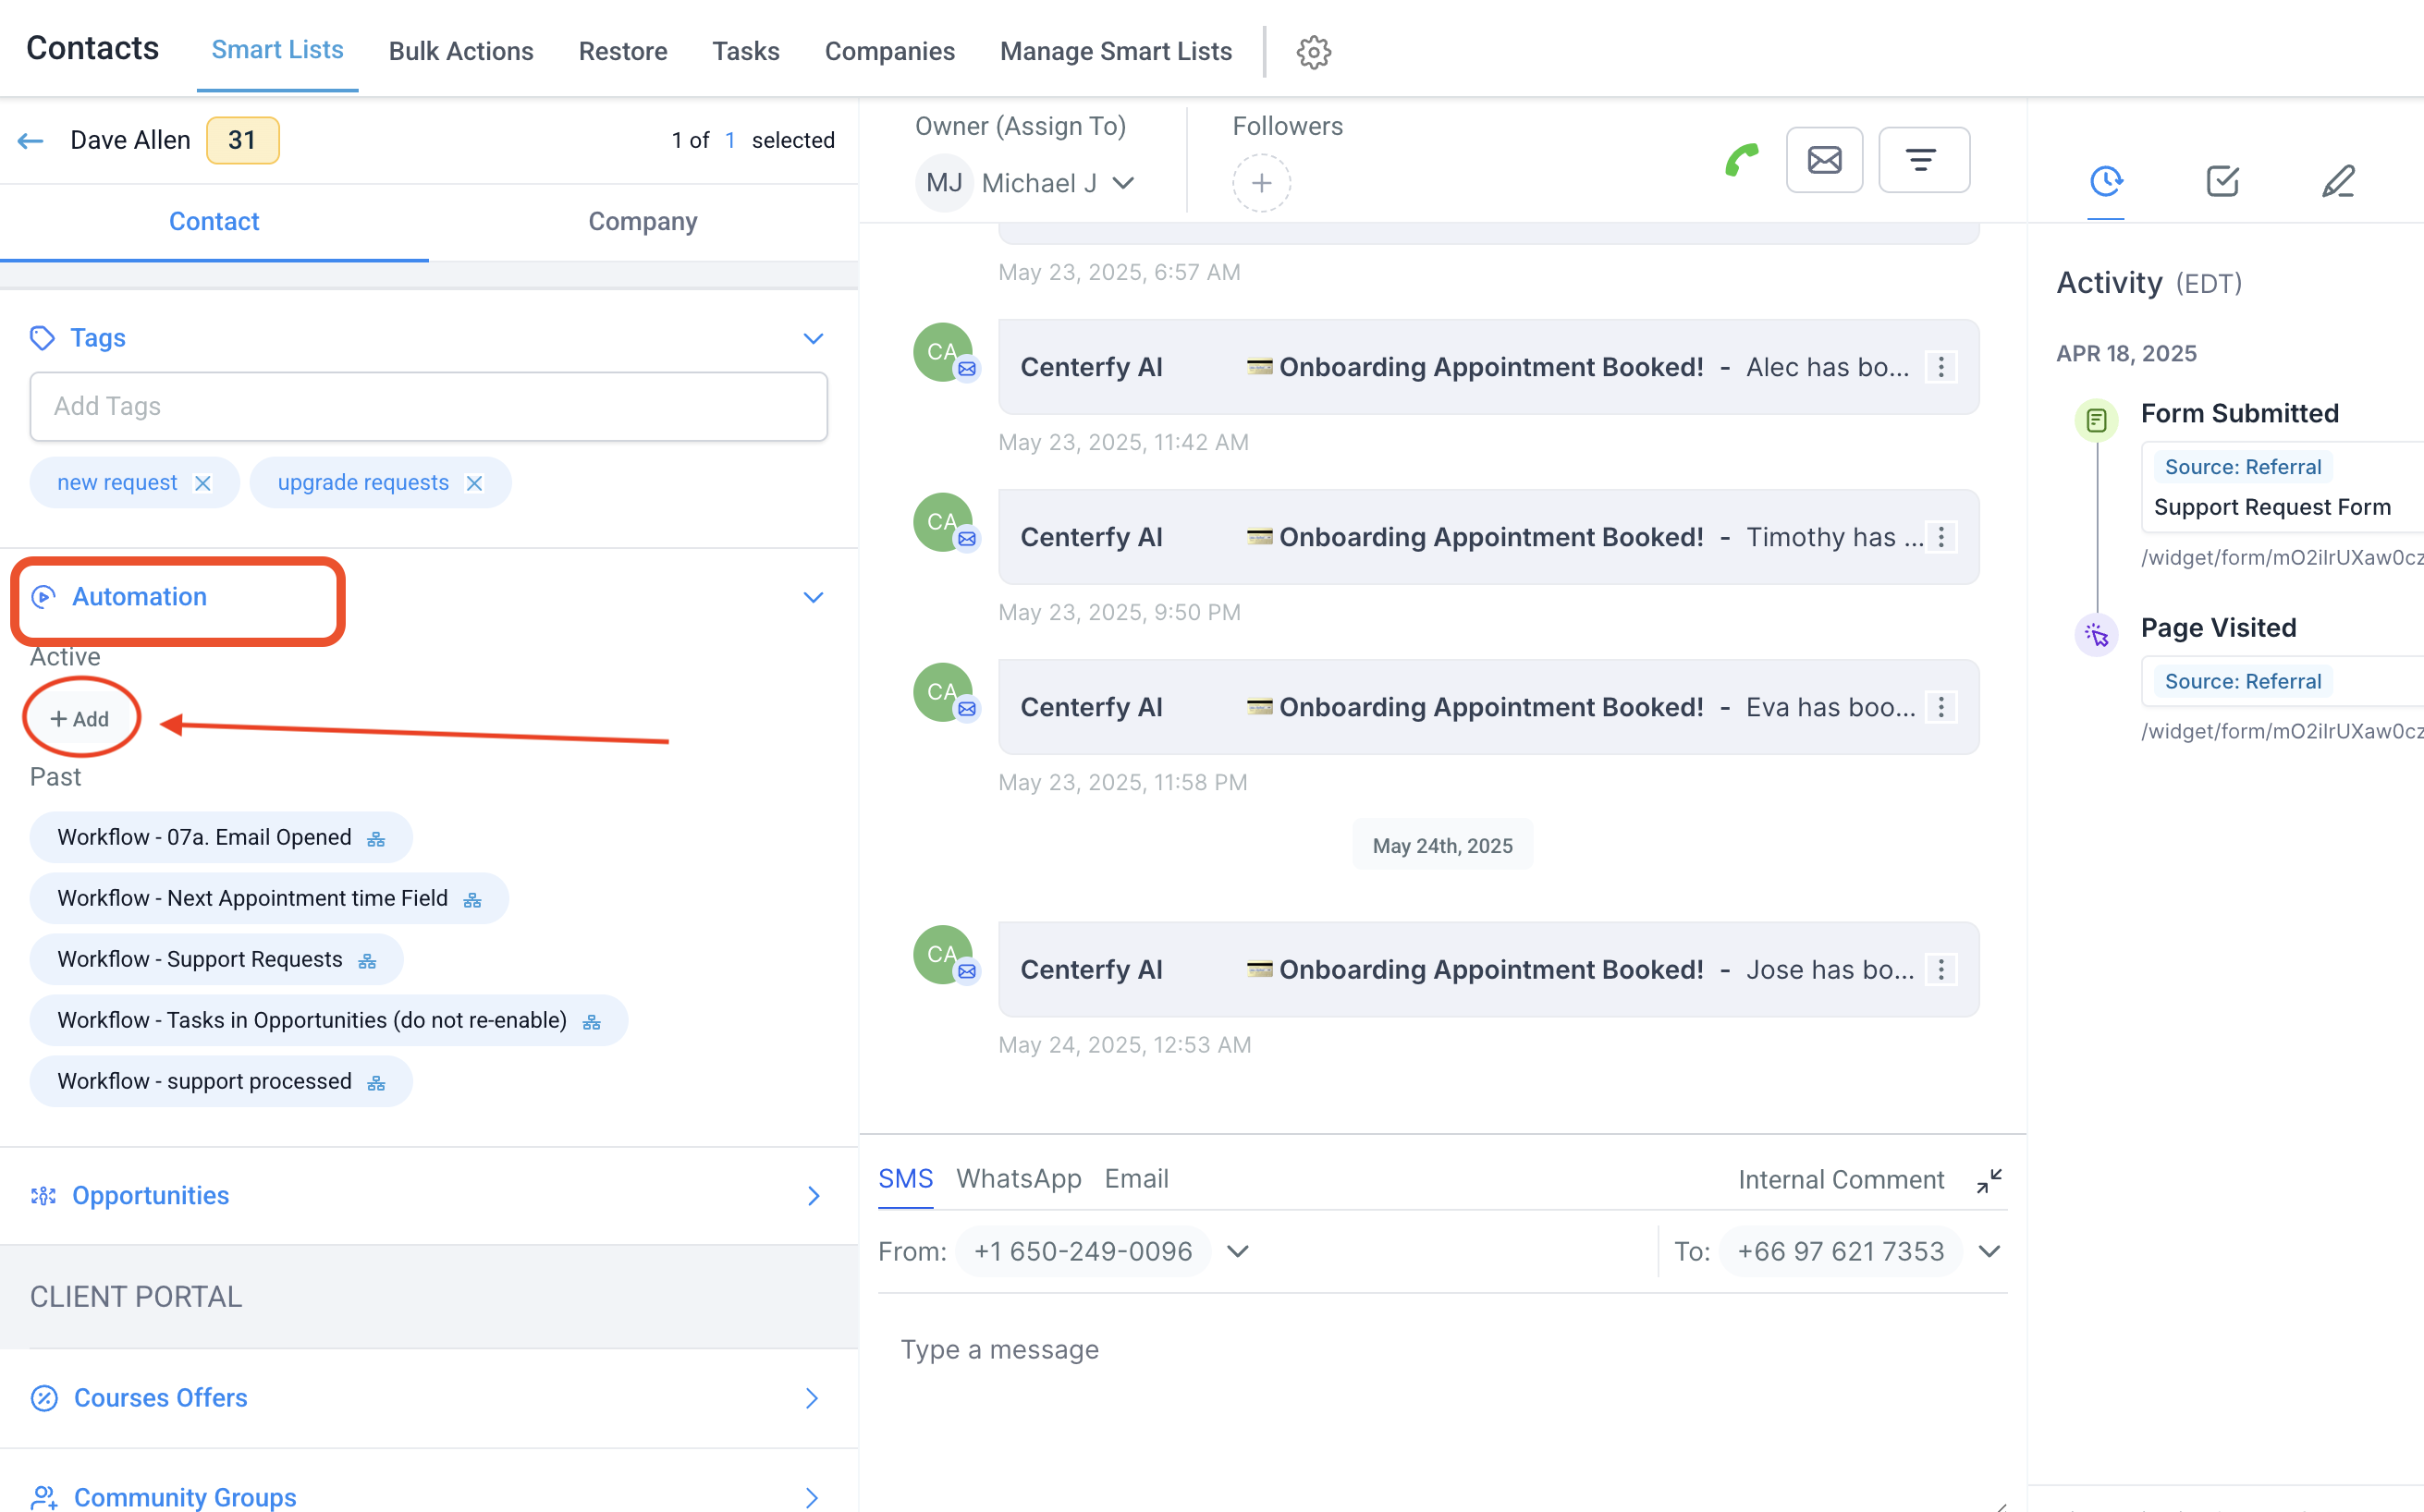Click the green phone call icon
The width and height of the screenshot is (2424, 1512).
click(1741, 160)
